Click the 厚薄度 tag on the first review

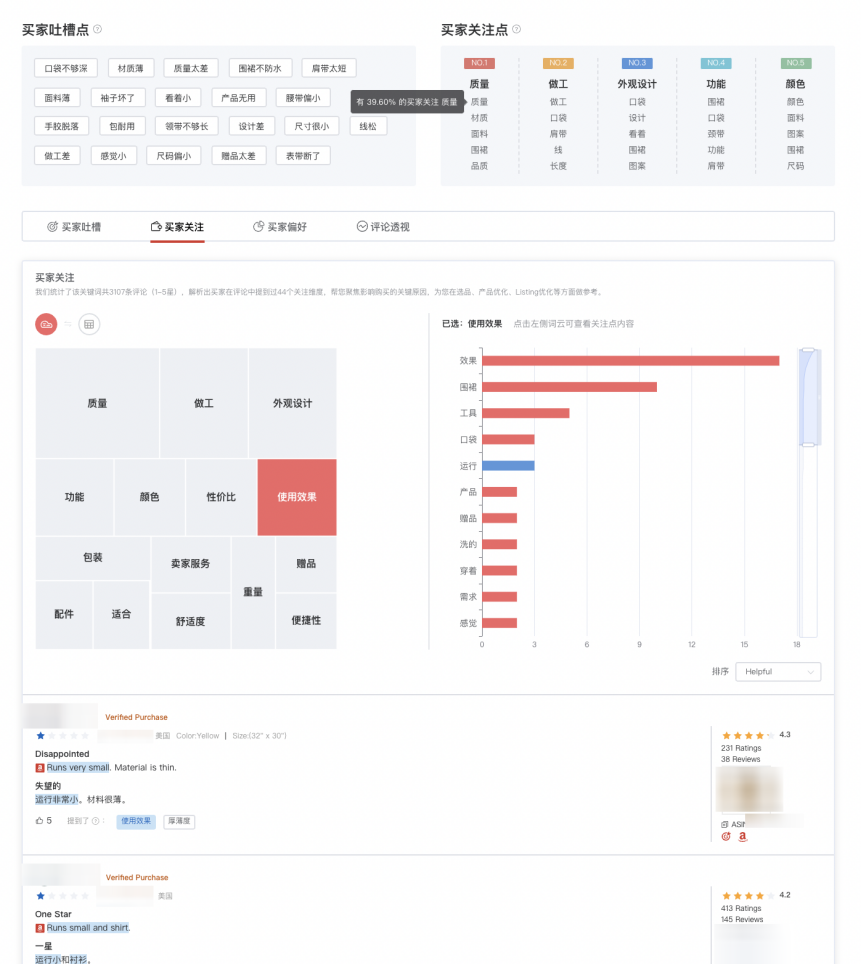coord(179,821)
